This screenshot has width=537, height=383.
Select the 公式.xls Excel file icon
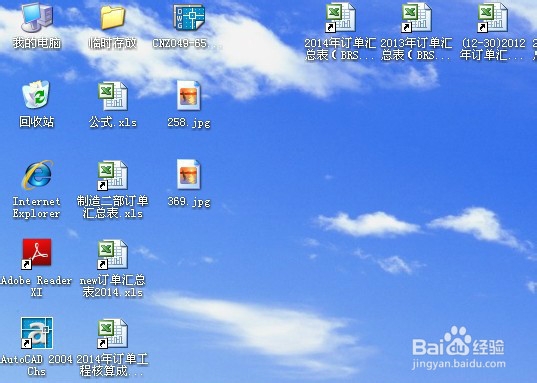pyautogui.click(x=113, y=96)
